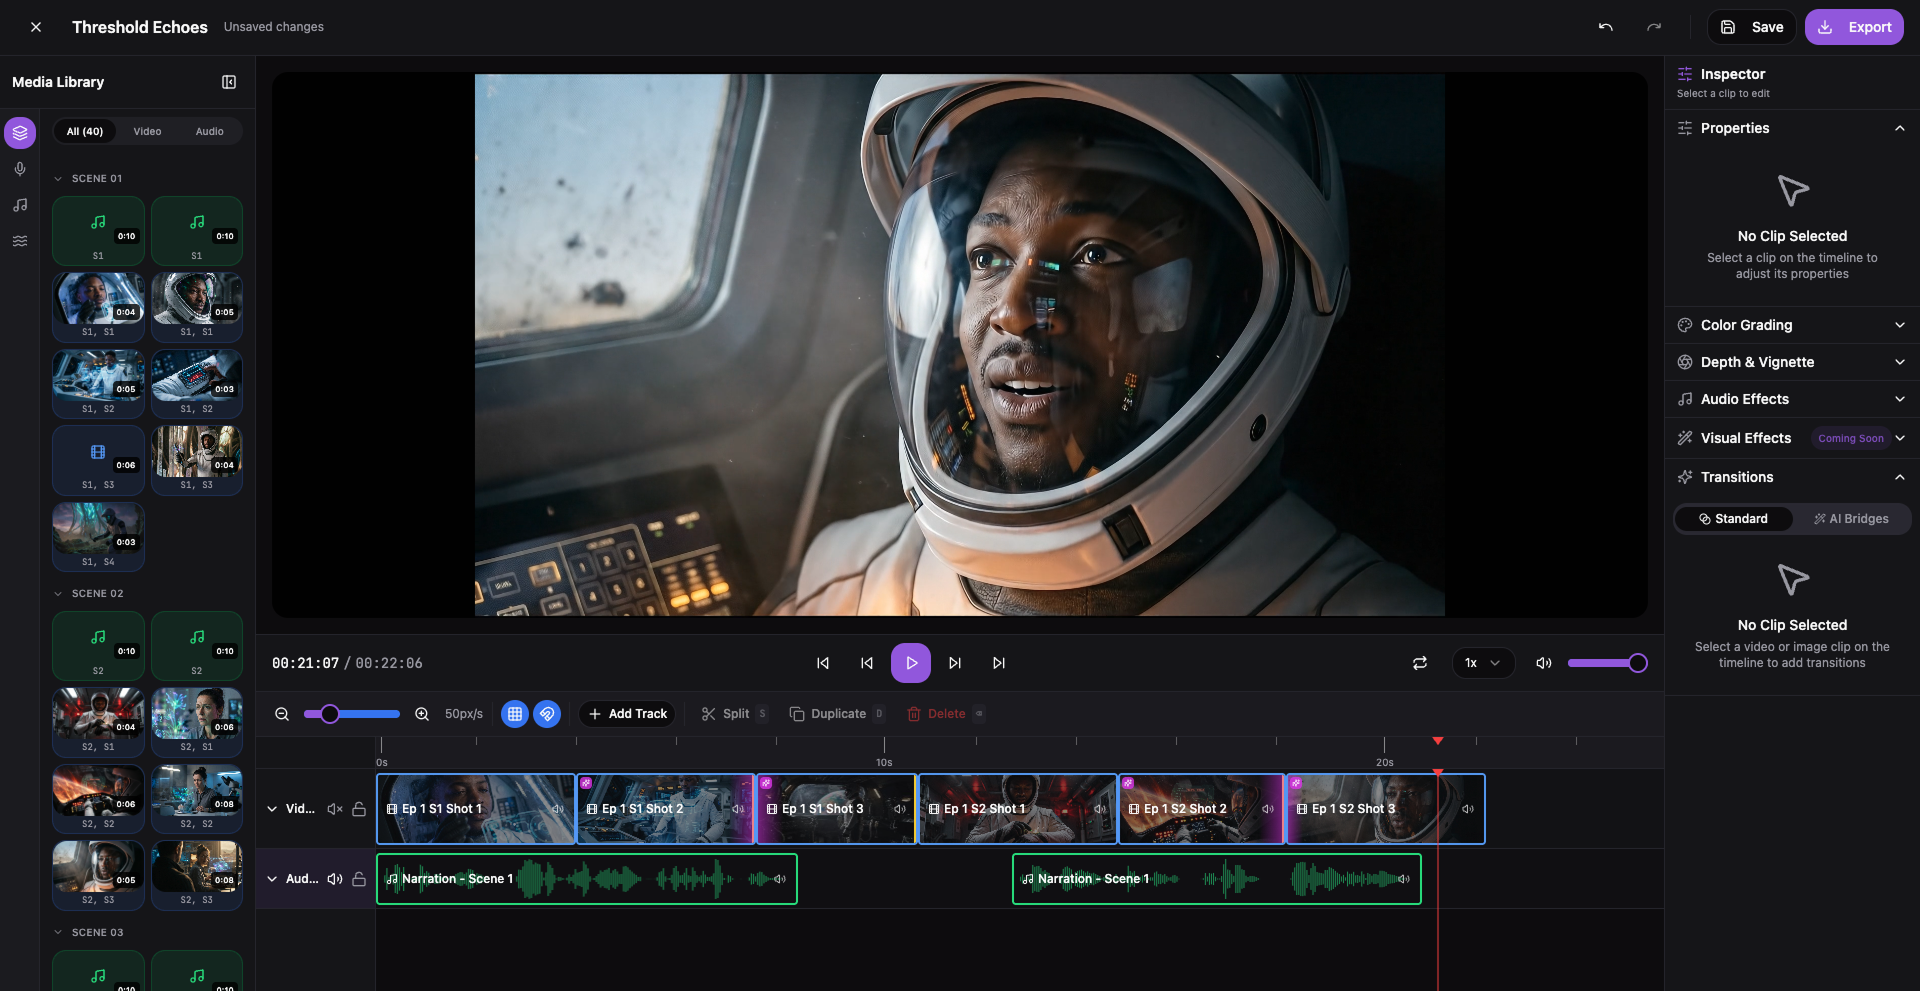Delete the selected clip

944,713
